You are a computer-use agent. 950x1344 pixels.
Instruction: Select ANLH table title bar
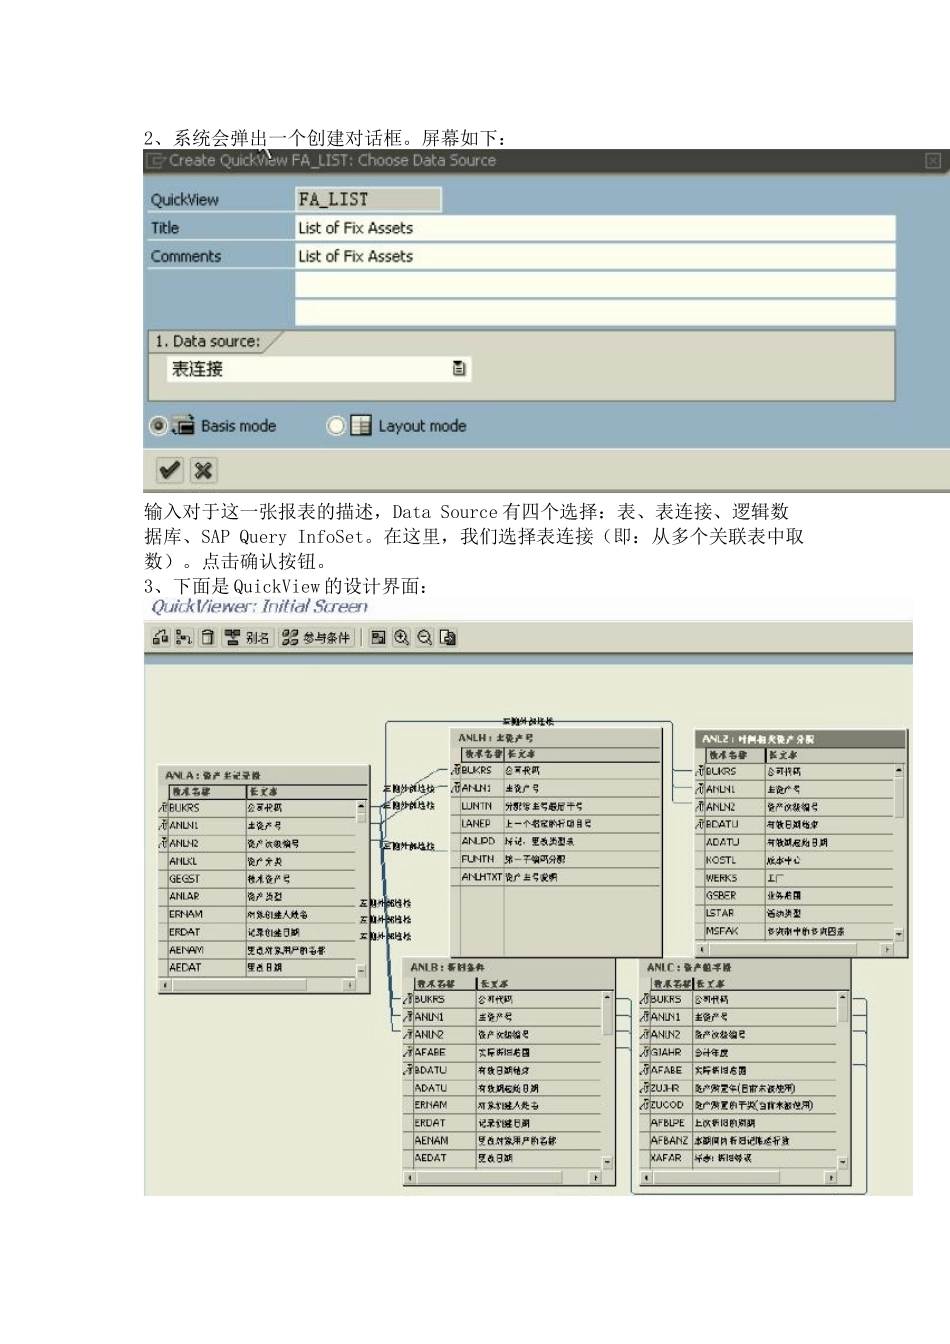pos(556,738)
